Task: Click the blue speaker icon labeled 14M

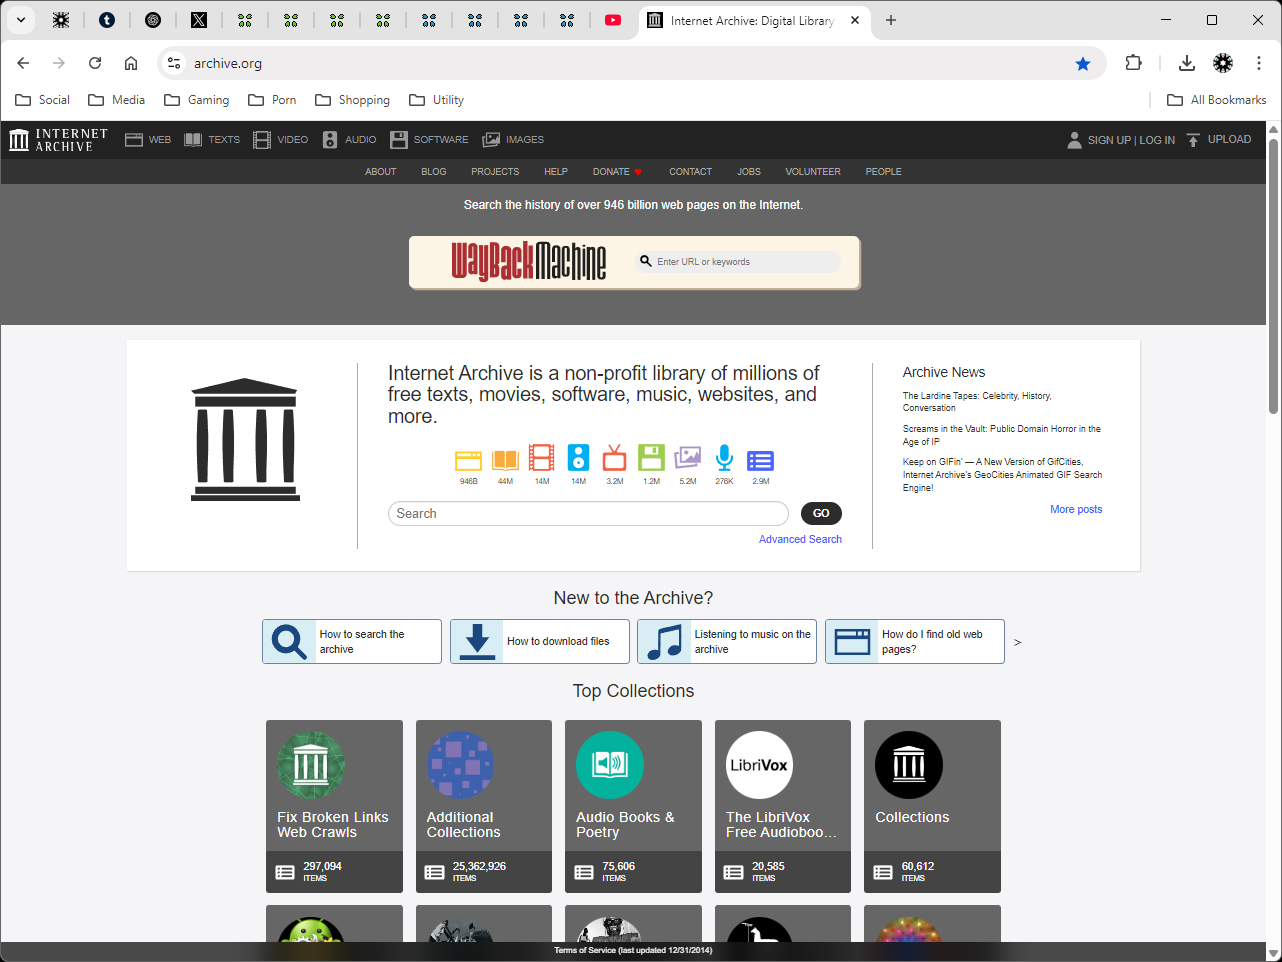Action: click(578, 458)
